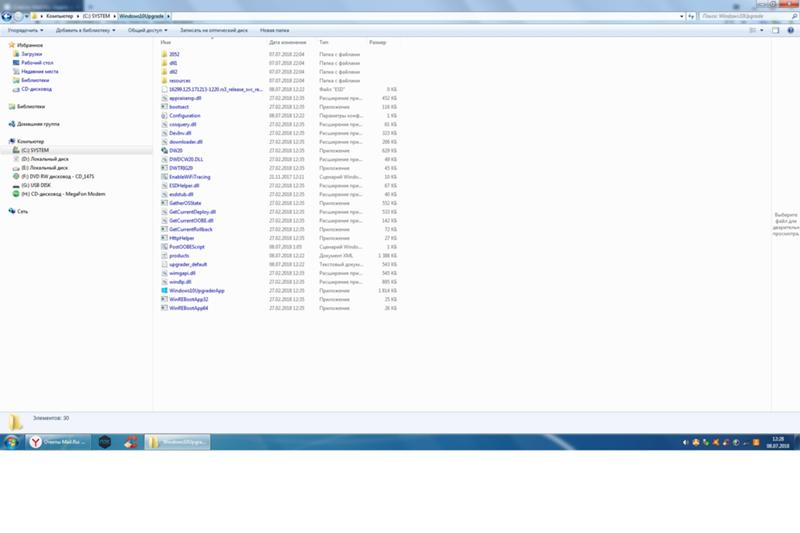Select the DW20 application icon
Screen dimensions: 800x533
tap(164, 150)
